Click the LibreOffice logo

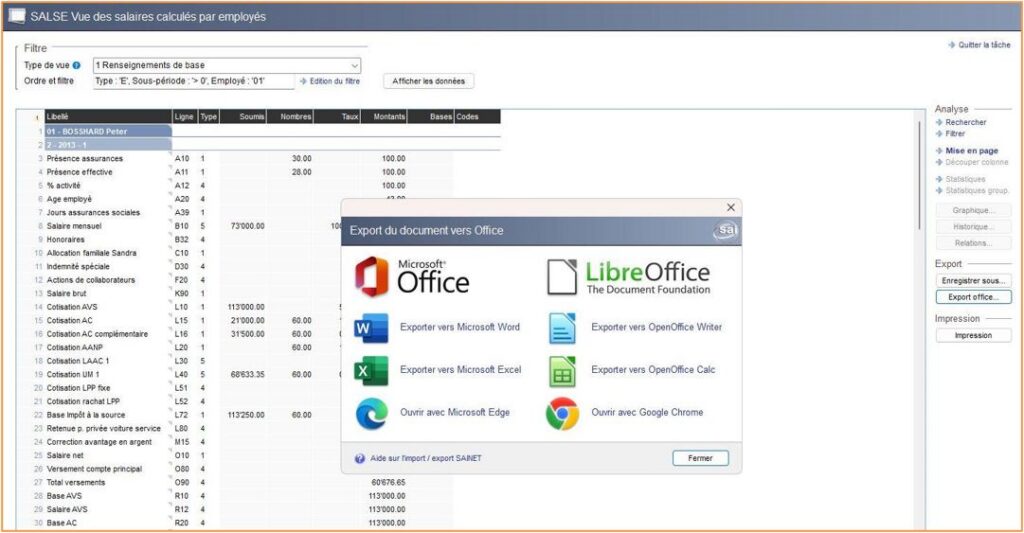[628, 277]
